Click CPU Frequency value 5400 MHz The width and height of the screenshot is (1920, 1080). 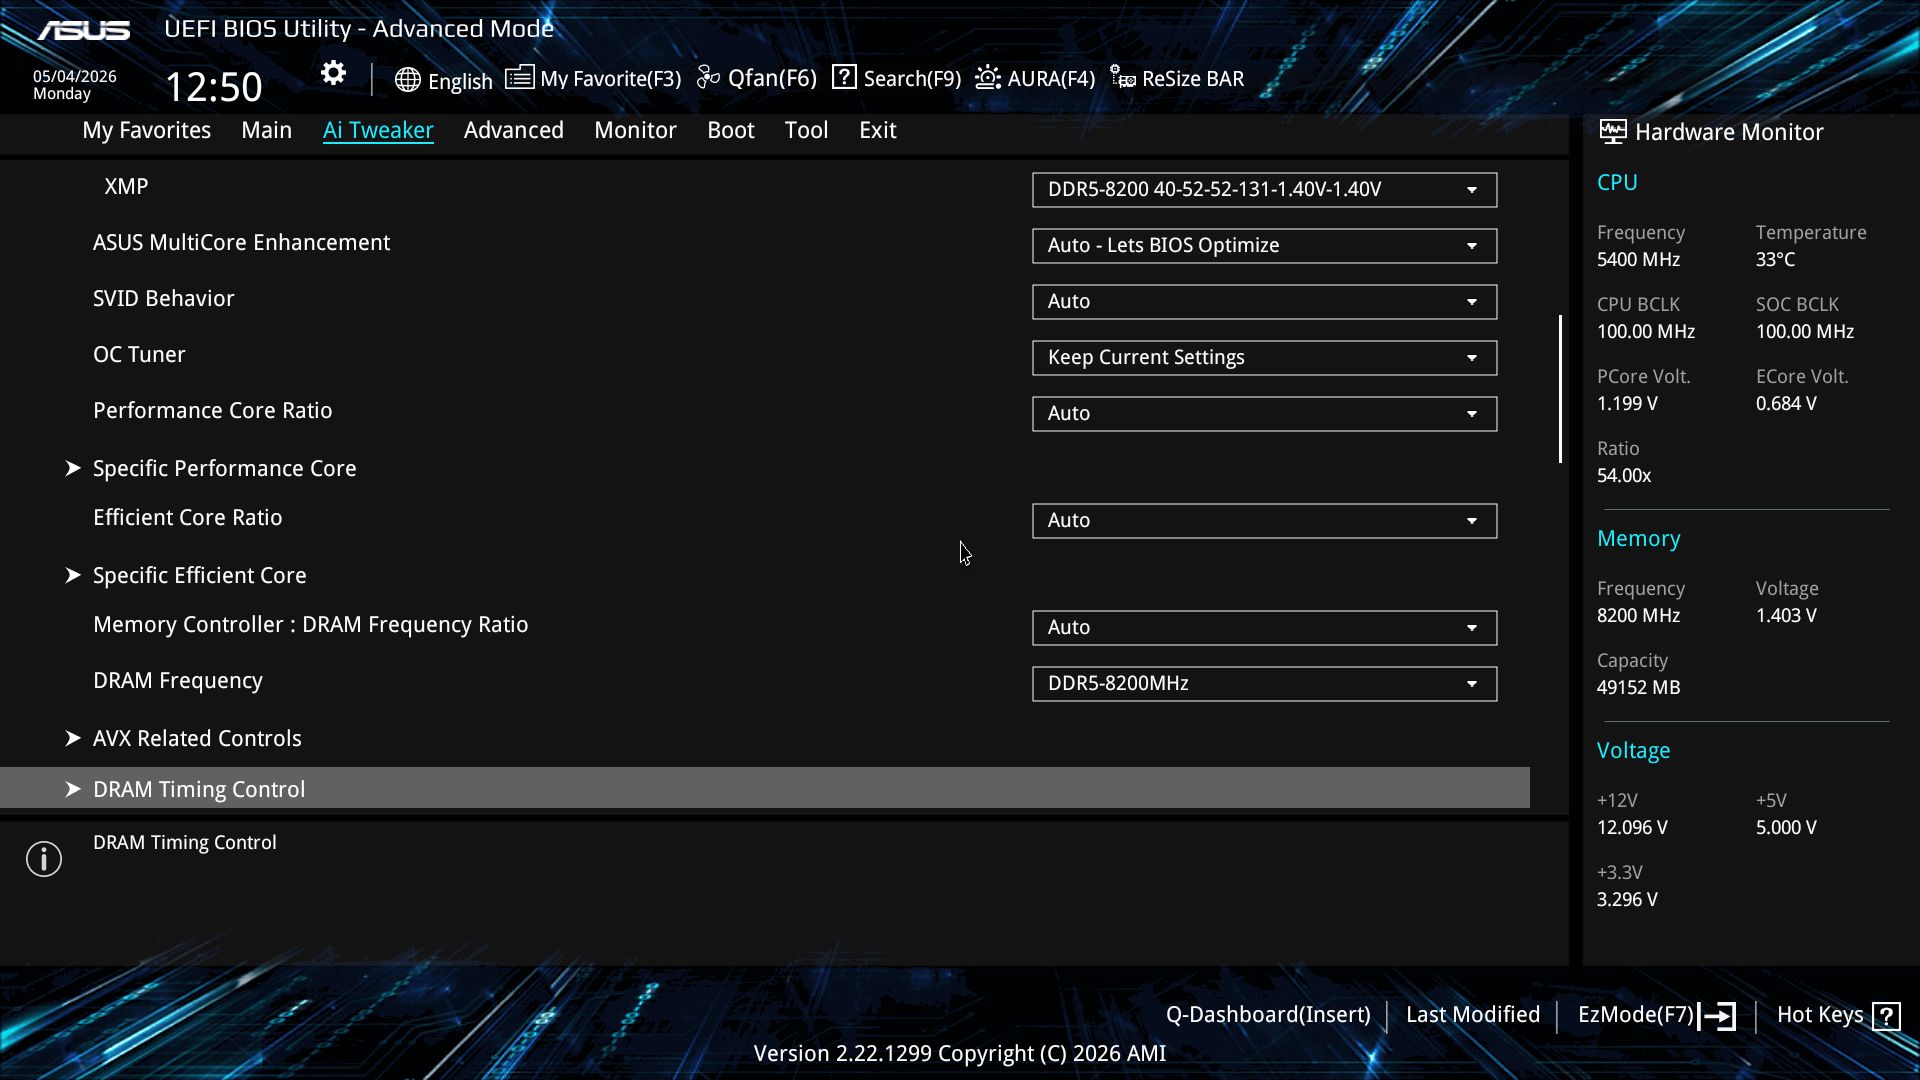pyautogui.click(x=1638, y=260)
